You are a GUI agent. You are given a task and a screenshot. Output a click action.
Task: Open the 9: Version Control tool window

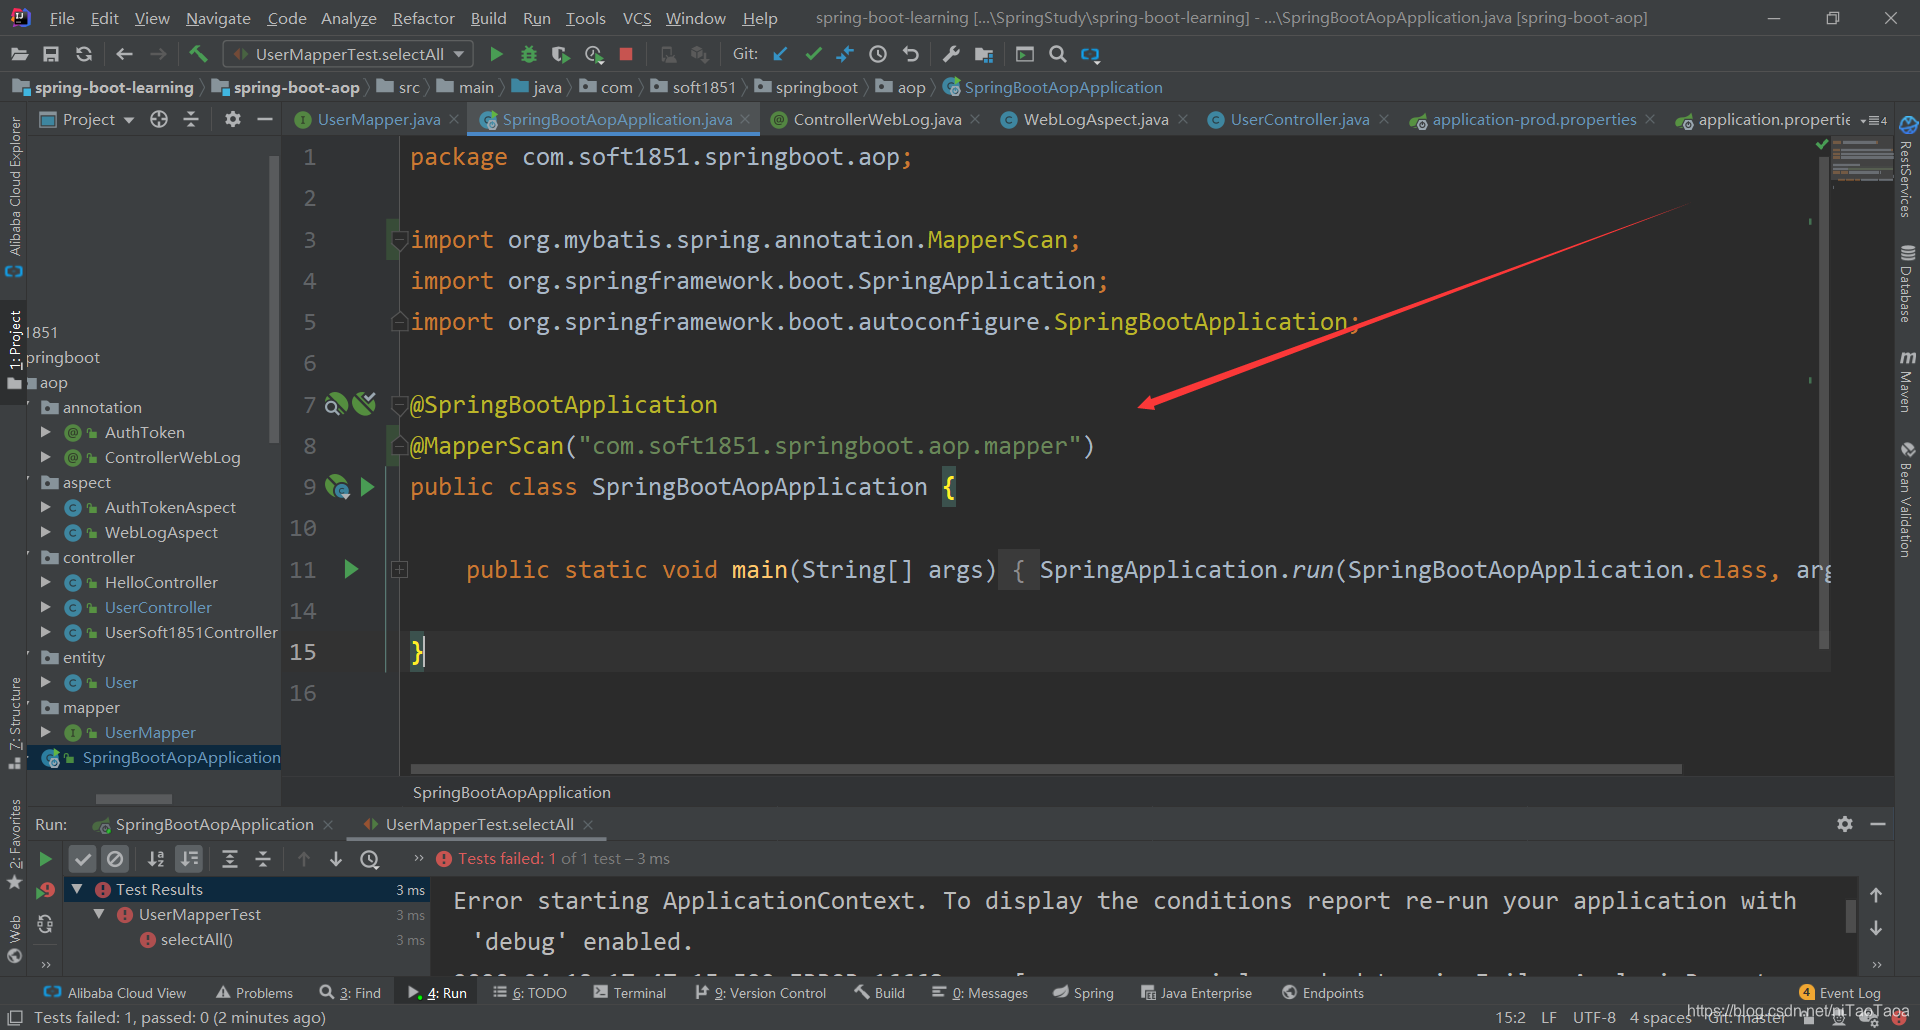[761, 993]
